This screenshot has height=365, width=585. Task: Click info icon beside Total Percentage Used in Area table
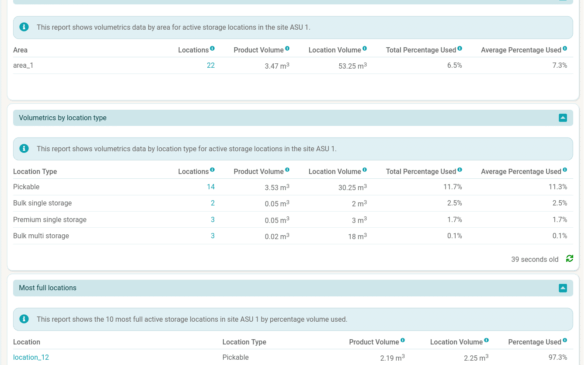coord(460,48)
